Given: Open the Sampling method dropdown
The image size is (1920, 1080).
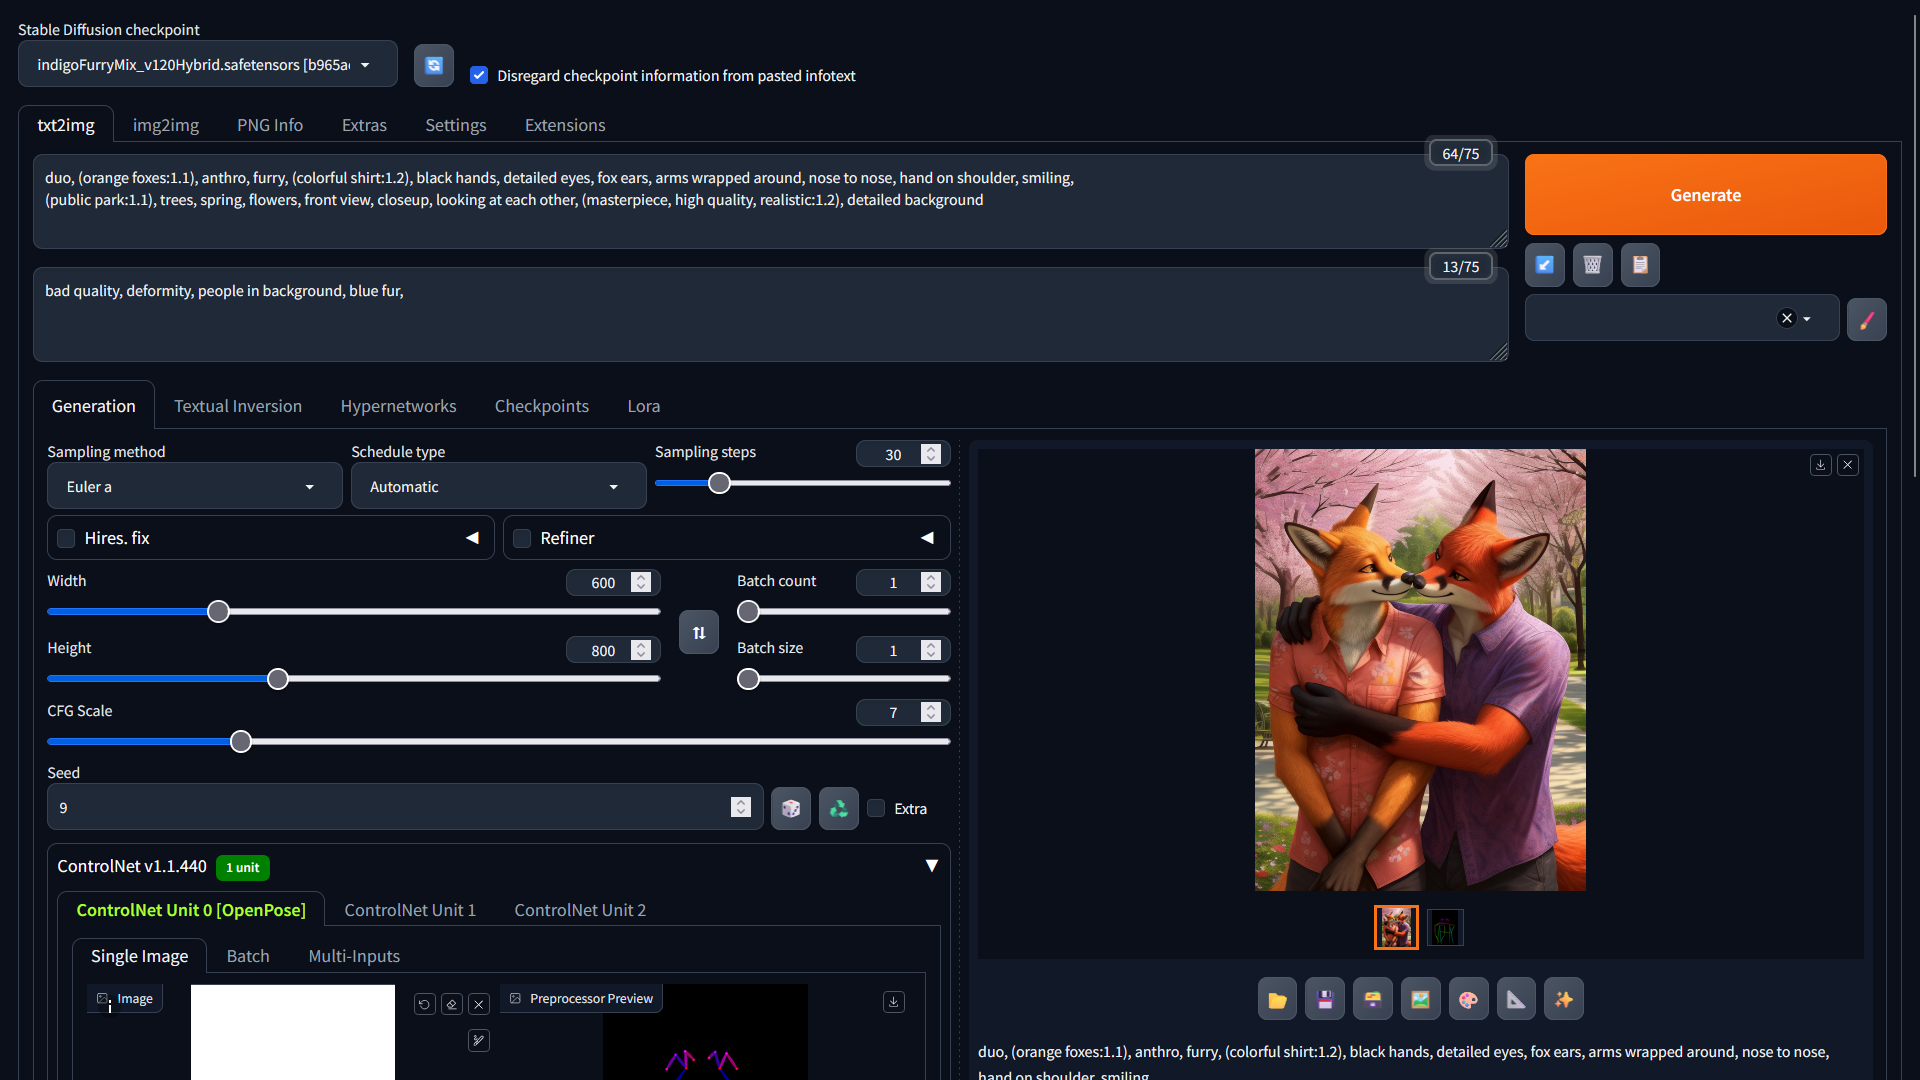Looking at the screenshot, I should (194, 487).
